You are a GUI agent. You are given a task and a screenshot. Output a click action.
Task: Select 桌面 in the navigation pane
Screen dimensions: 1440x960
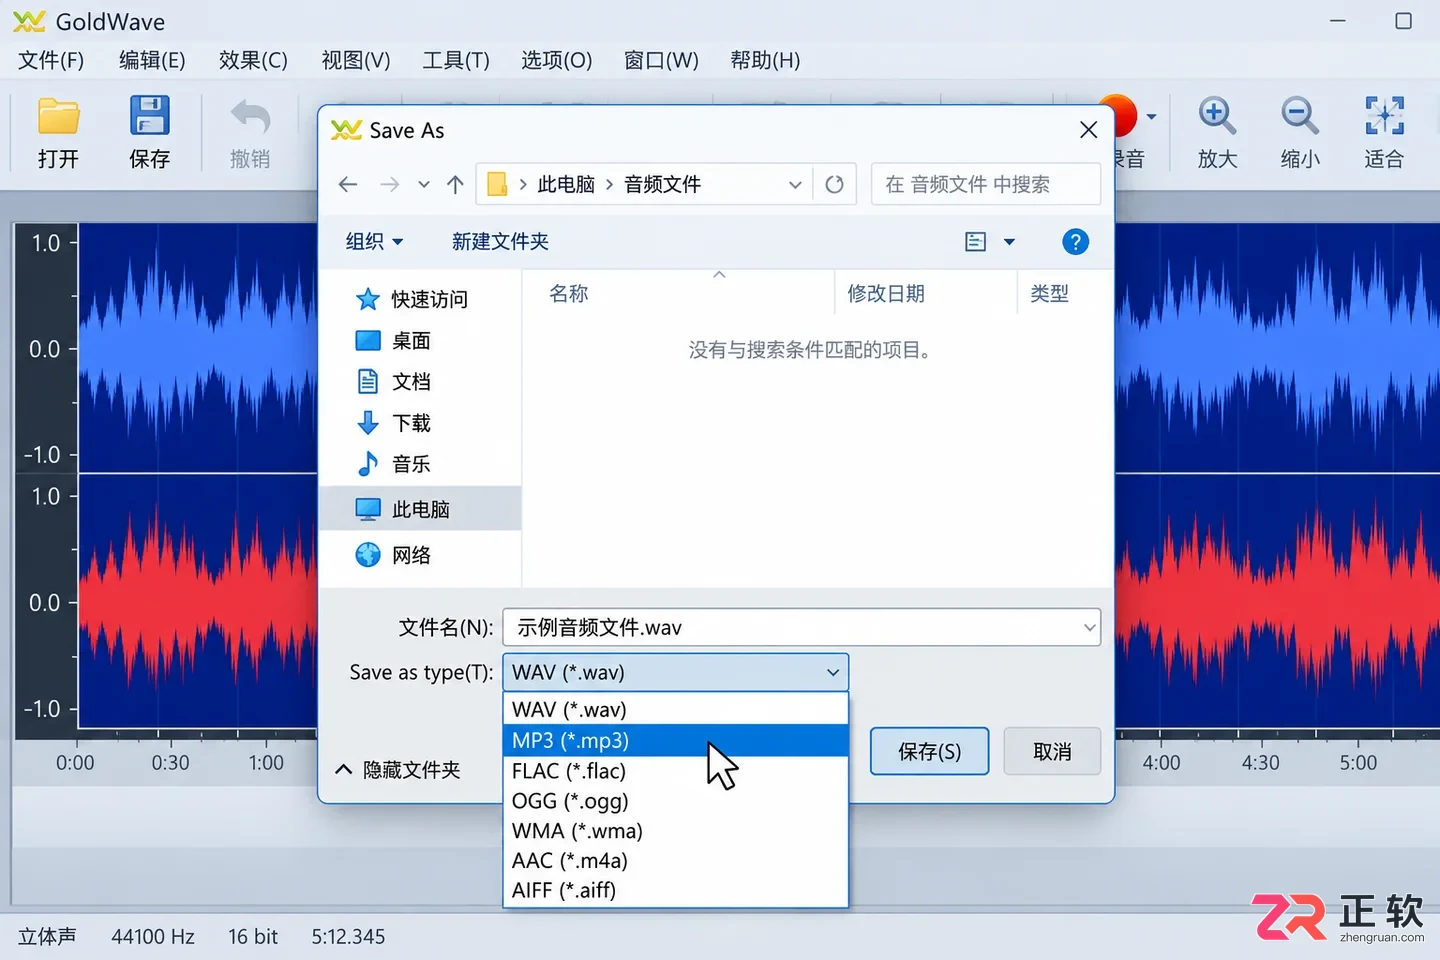394,341
